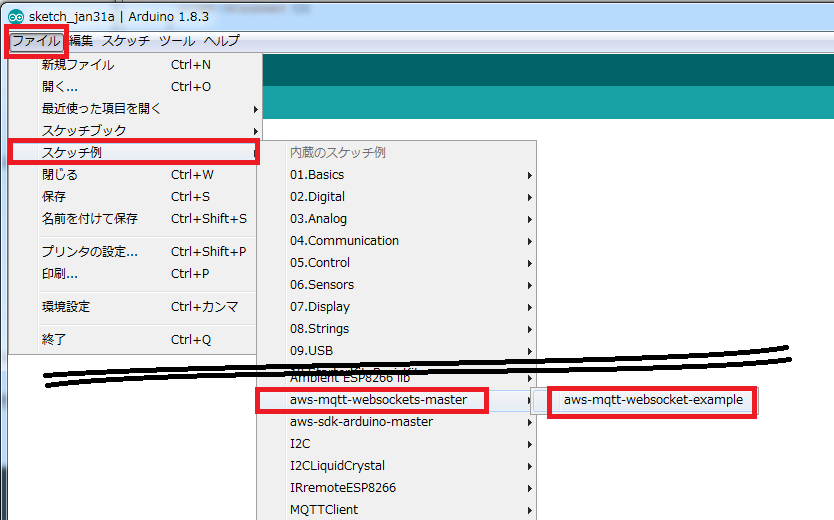Select 保存 menu entry
This screenshot has width=834, height=520.
click(134, 197)
